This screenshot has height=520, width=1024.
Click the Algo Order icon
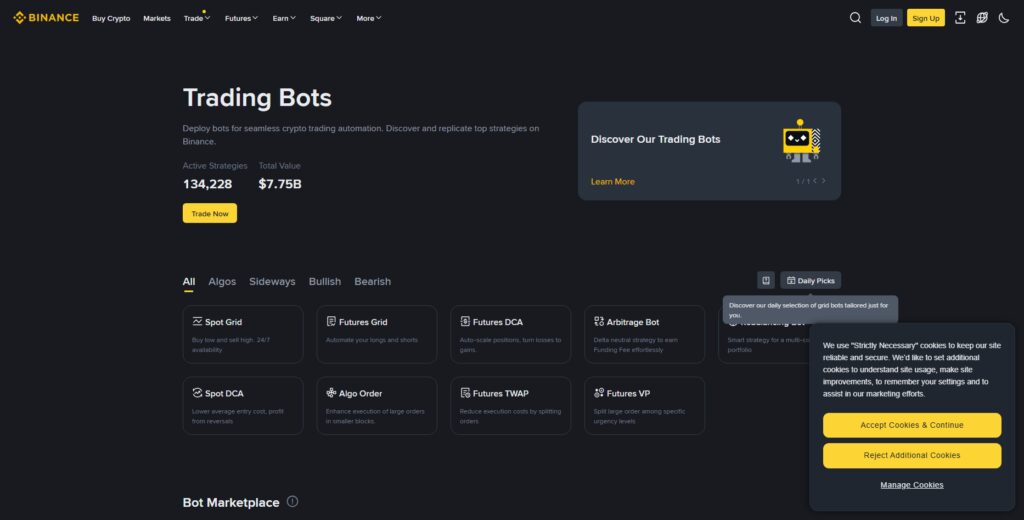[331, 393]
